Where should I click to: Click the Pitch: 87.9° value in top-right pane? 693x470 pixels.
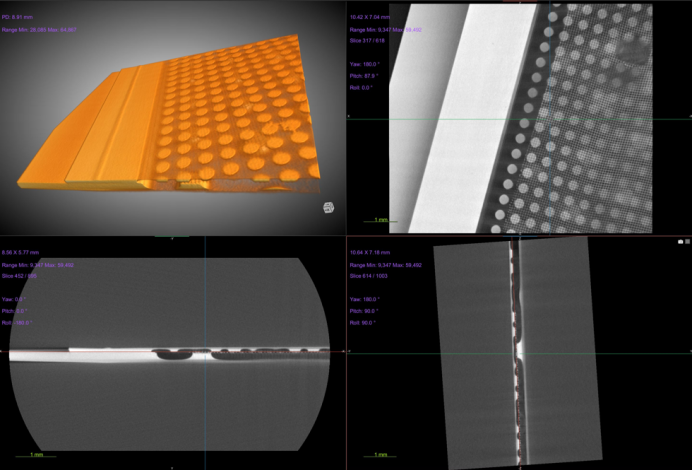point(364,75)
